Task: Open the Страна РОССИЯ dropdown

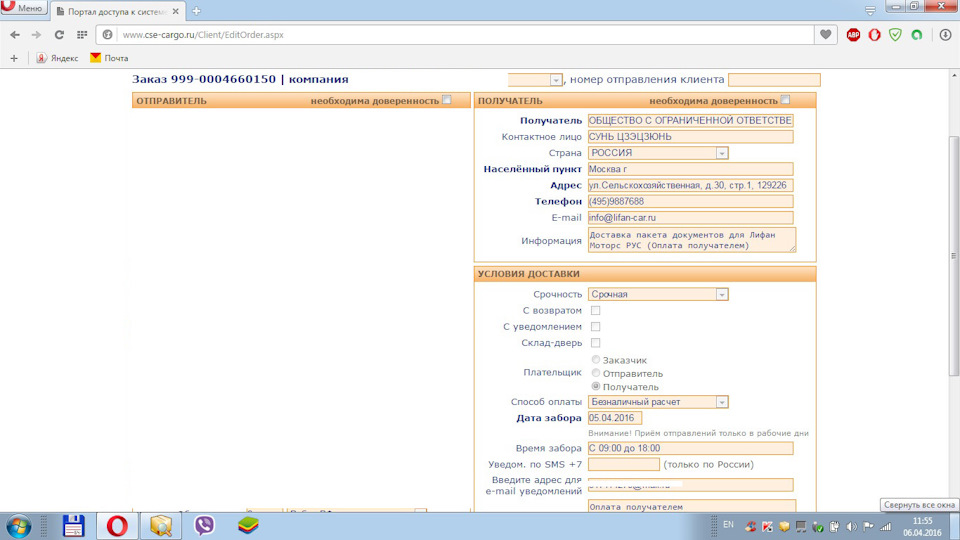Action: 658,153
